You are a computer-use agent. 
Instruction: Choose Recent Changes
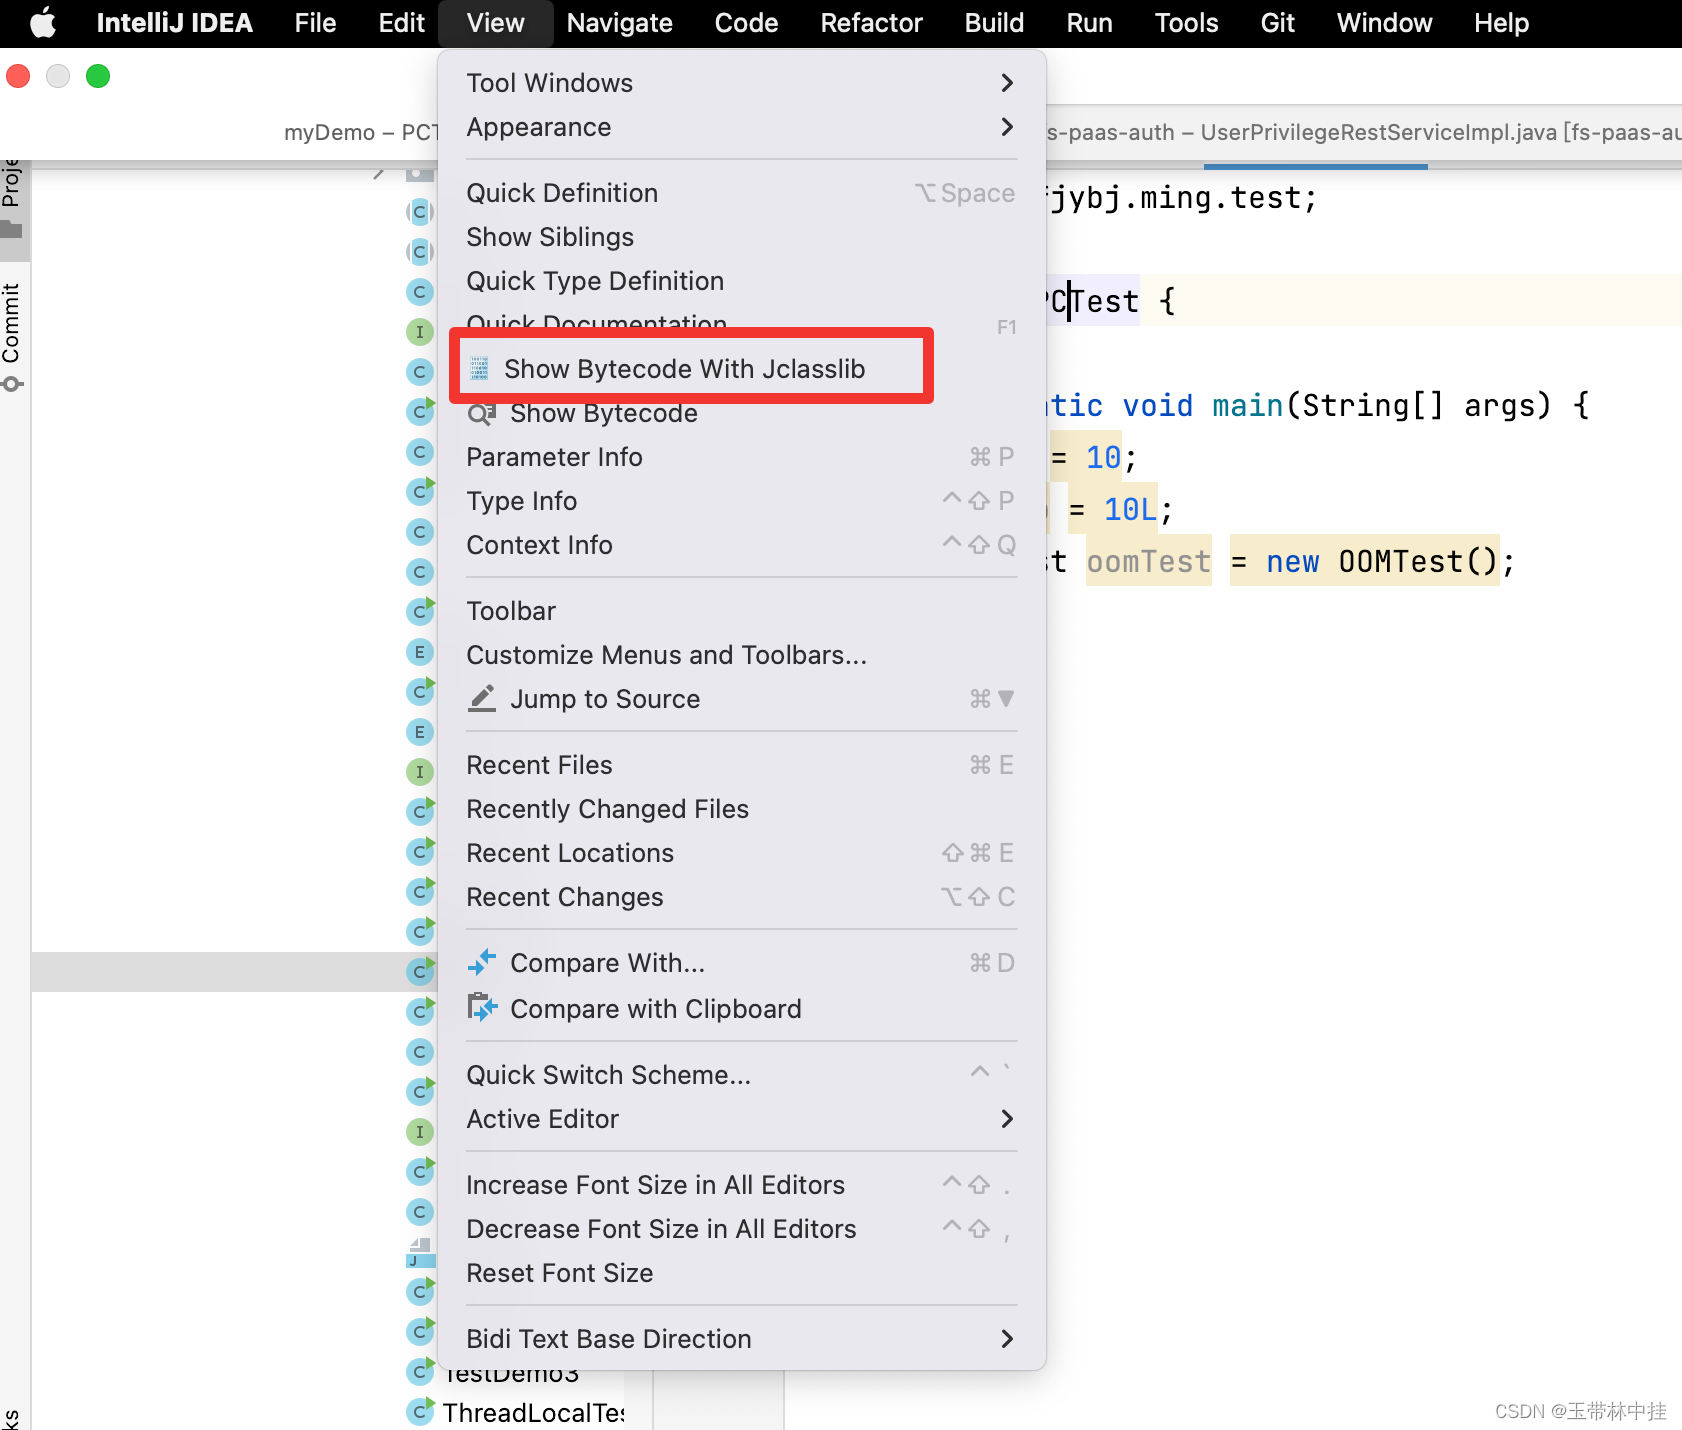click(741, 897)
